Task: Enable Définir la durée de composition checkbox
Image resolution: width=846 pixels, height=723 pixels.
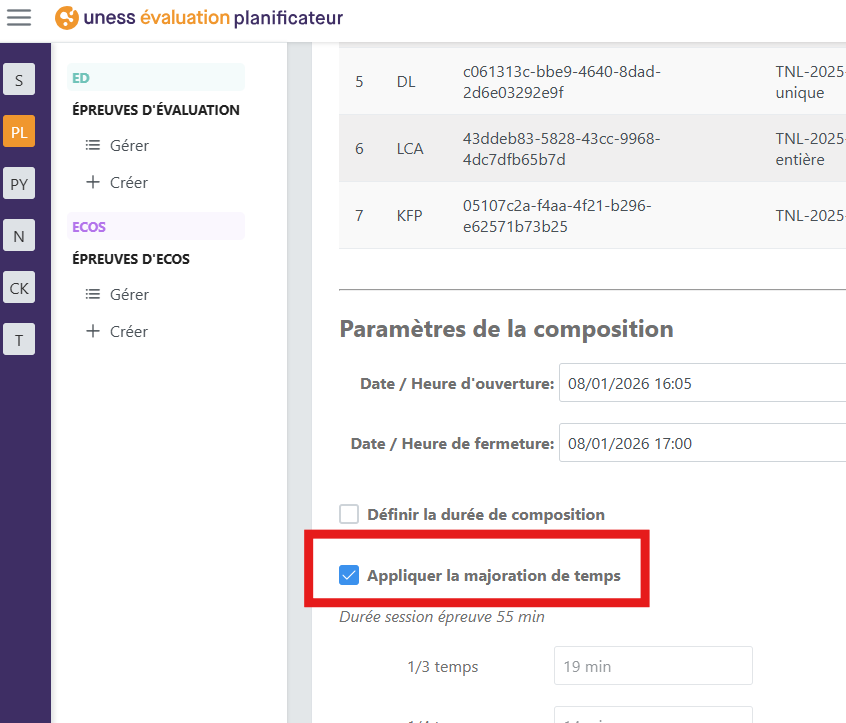Action: [x=349, y=515]
